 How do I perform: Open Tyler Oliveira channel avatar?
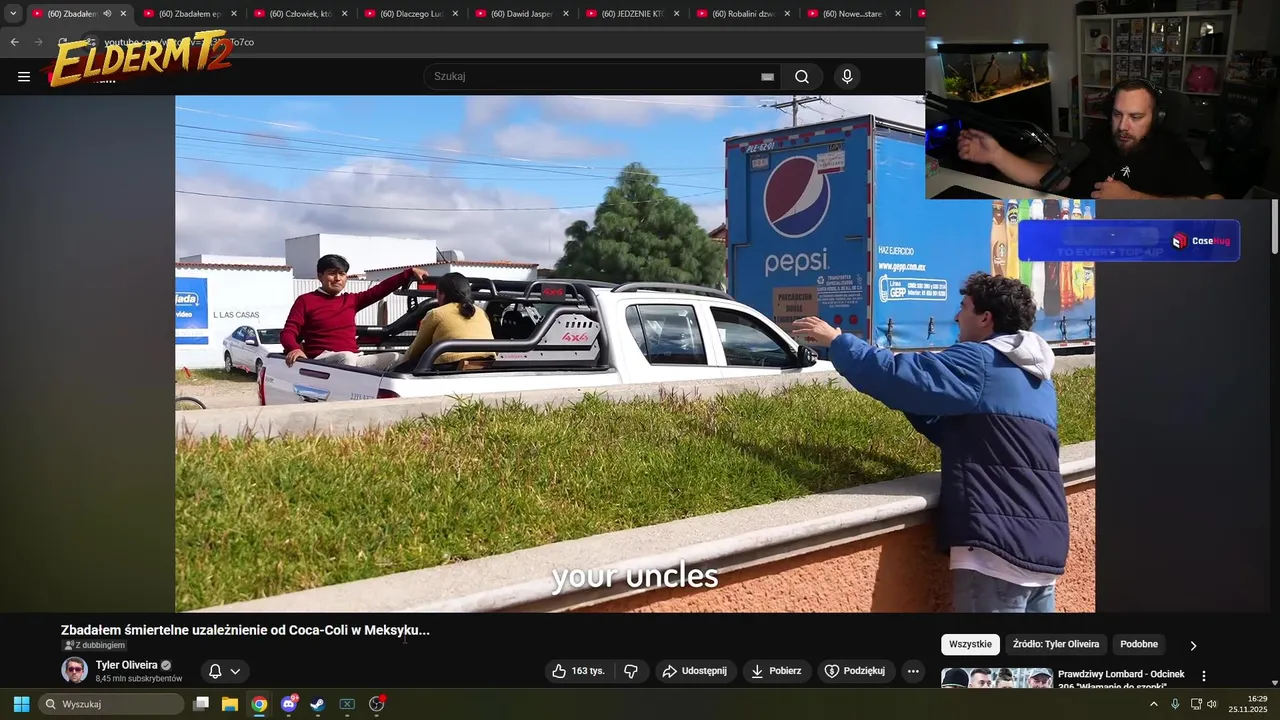pyautogui.click(x=75, y=670)
